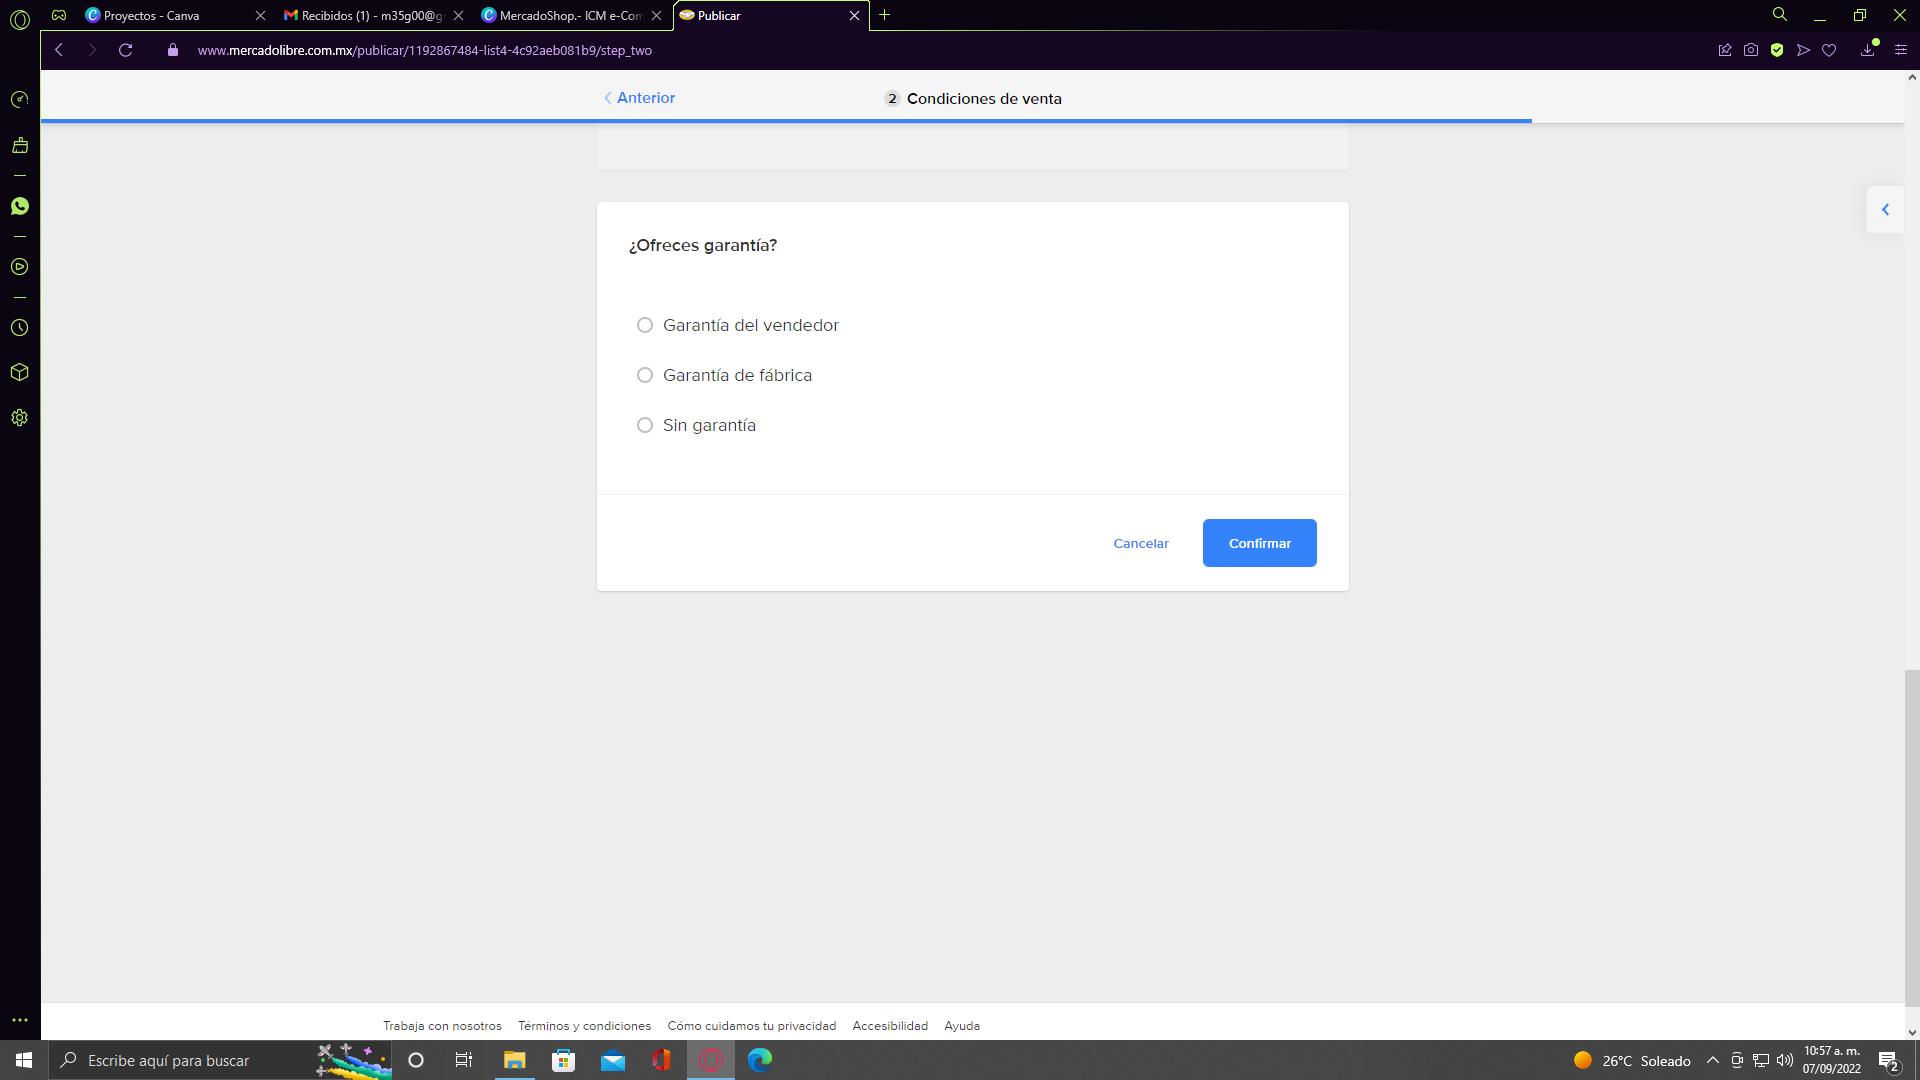Select Garantía de fábrica option
Screen dimensions: 1920x1080
pos(645,375)
